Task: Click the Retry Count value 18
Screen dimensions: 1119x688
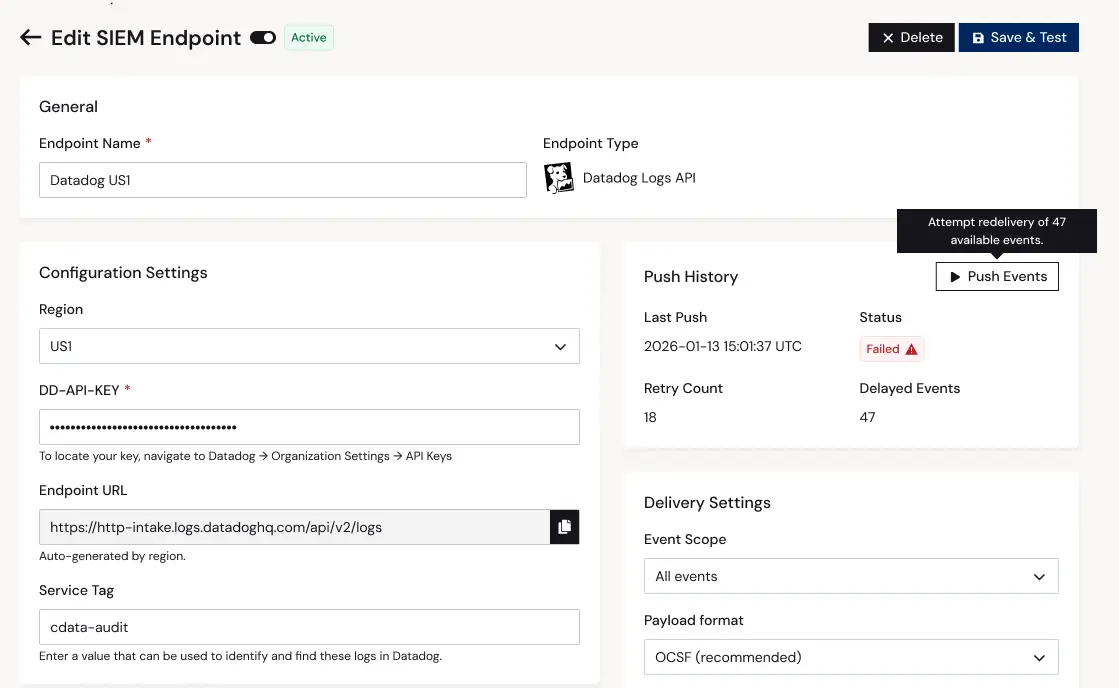Action: [650, 417]
